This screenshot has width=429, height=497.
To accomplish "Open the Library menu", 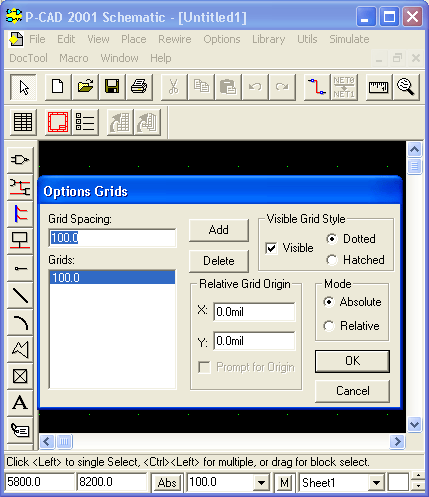I will coord(268,39).
